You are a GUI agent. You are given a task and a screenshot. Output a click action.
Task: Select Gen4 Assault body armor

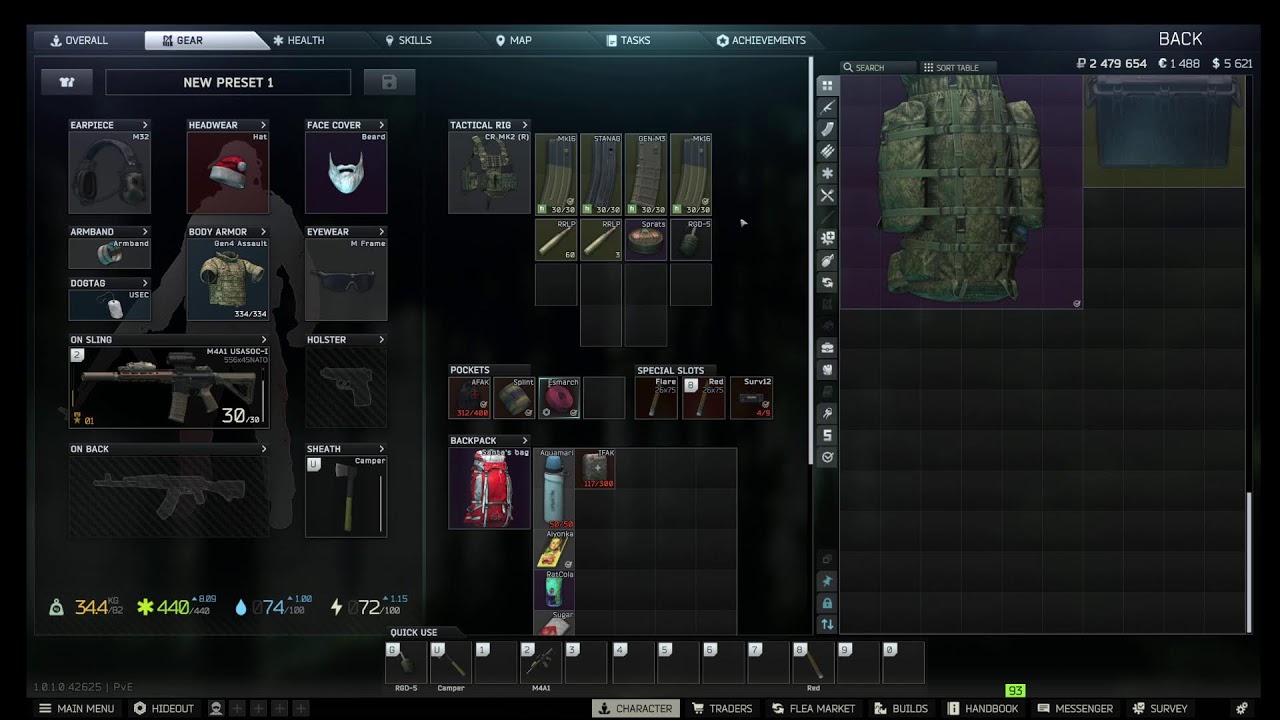(228, 279)
